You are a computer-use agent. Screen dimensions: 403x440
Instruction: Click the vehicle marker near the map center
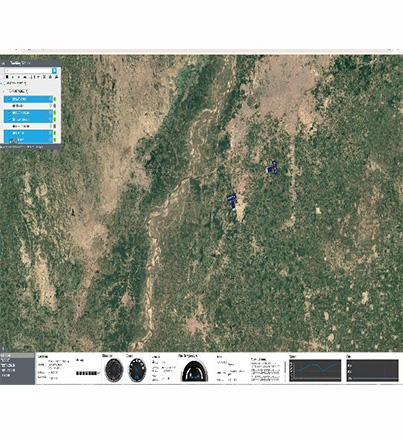(x=232, y=201)
